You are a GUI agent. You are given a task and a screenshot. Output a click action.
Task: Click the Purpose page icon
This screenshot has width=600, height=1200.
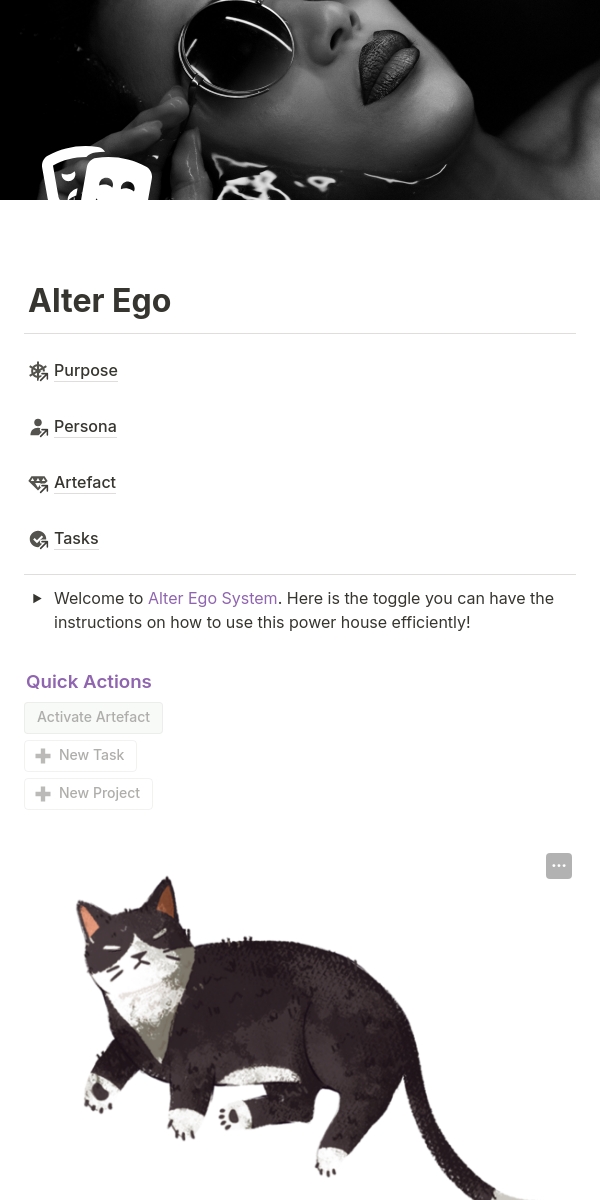[x=38, y=371]
